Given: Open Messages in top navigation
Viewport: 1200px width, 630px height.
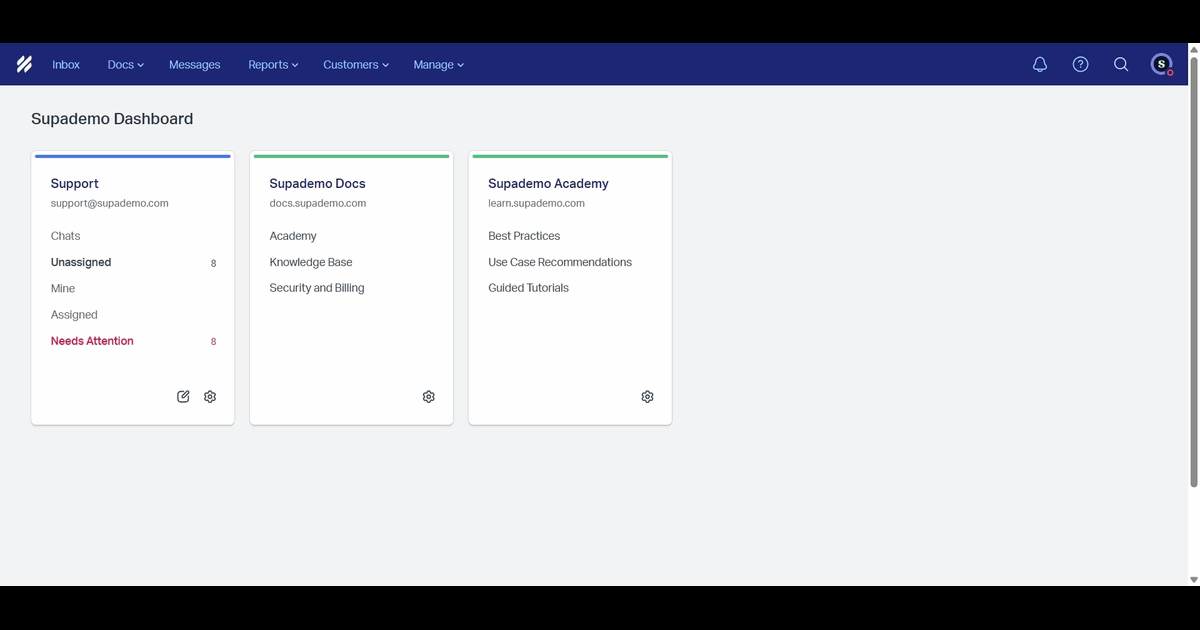Looking at the screenshot, I should tap(194, 65).
